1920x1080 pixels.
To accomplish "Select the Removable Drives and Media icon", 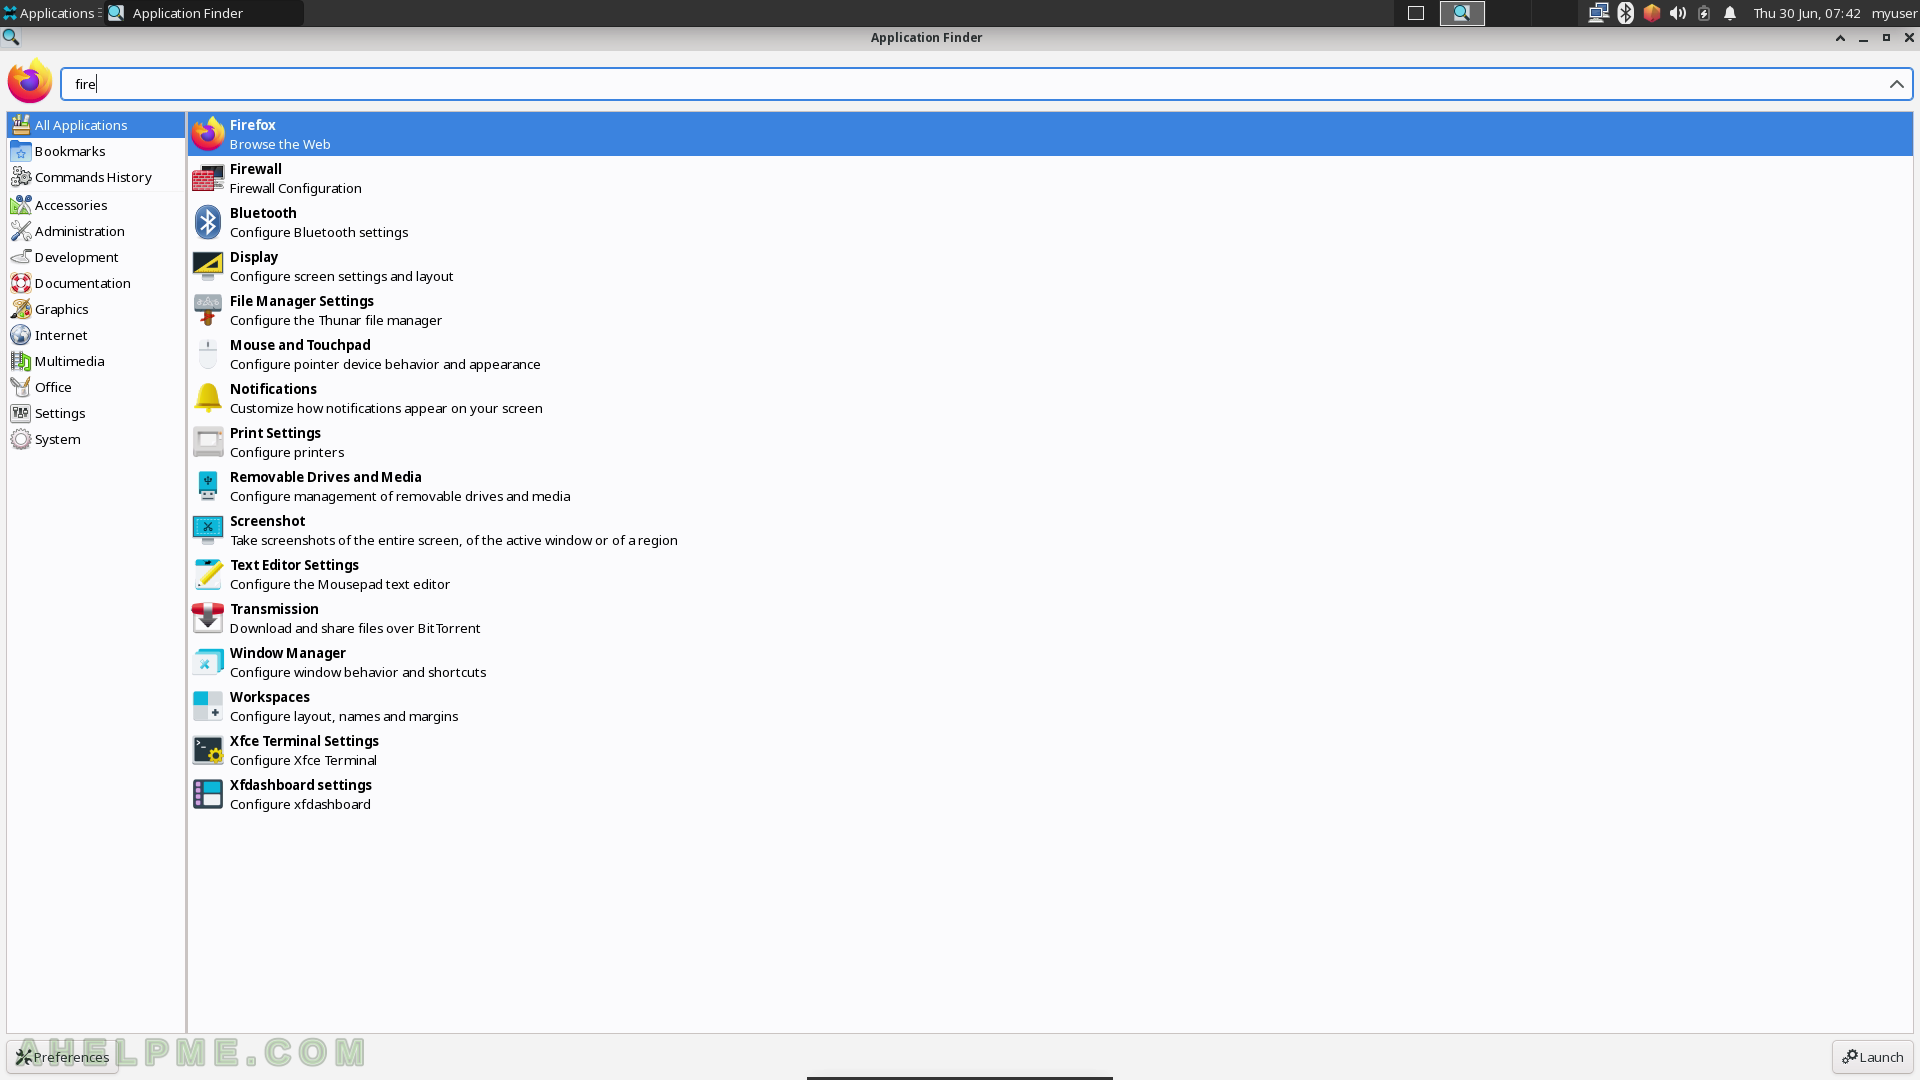I will tap(208, 486).
